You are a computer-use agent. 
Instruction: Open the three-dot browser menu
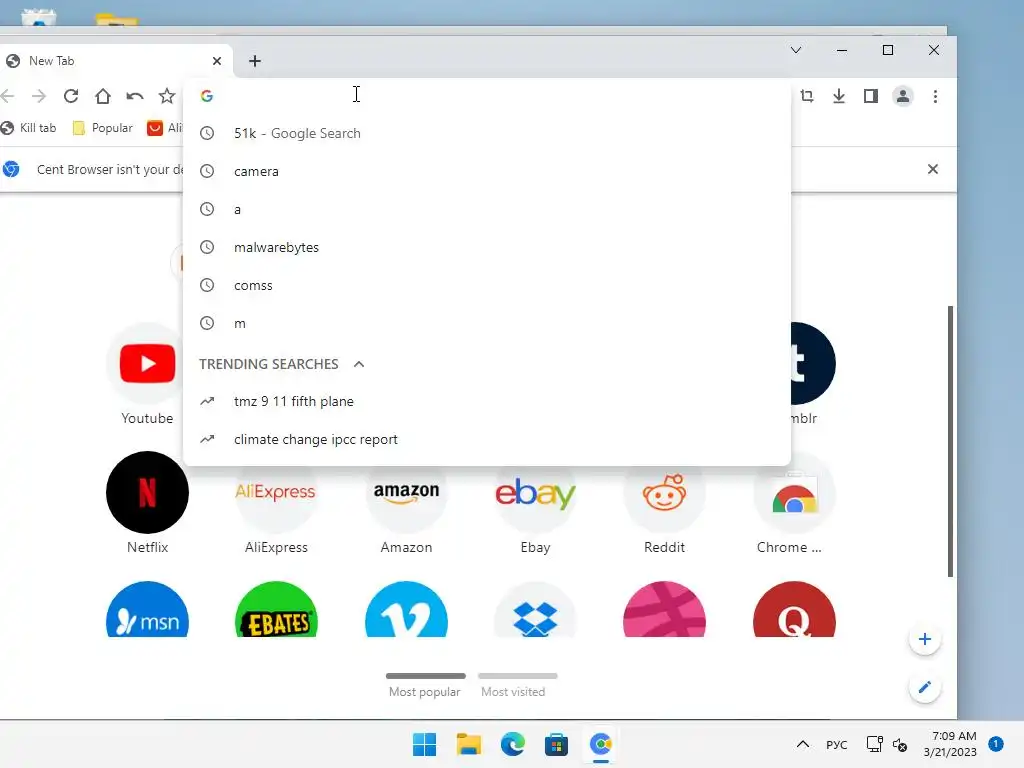(935, 96)
